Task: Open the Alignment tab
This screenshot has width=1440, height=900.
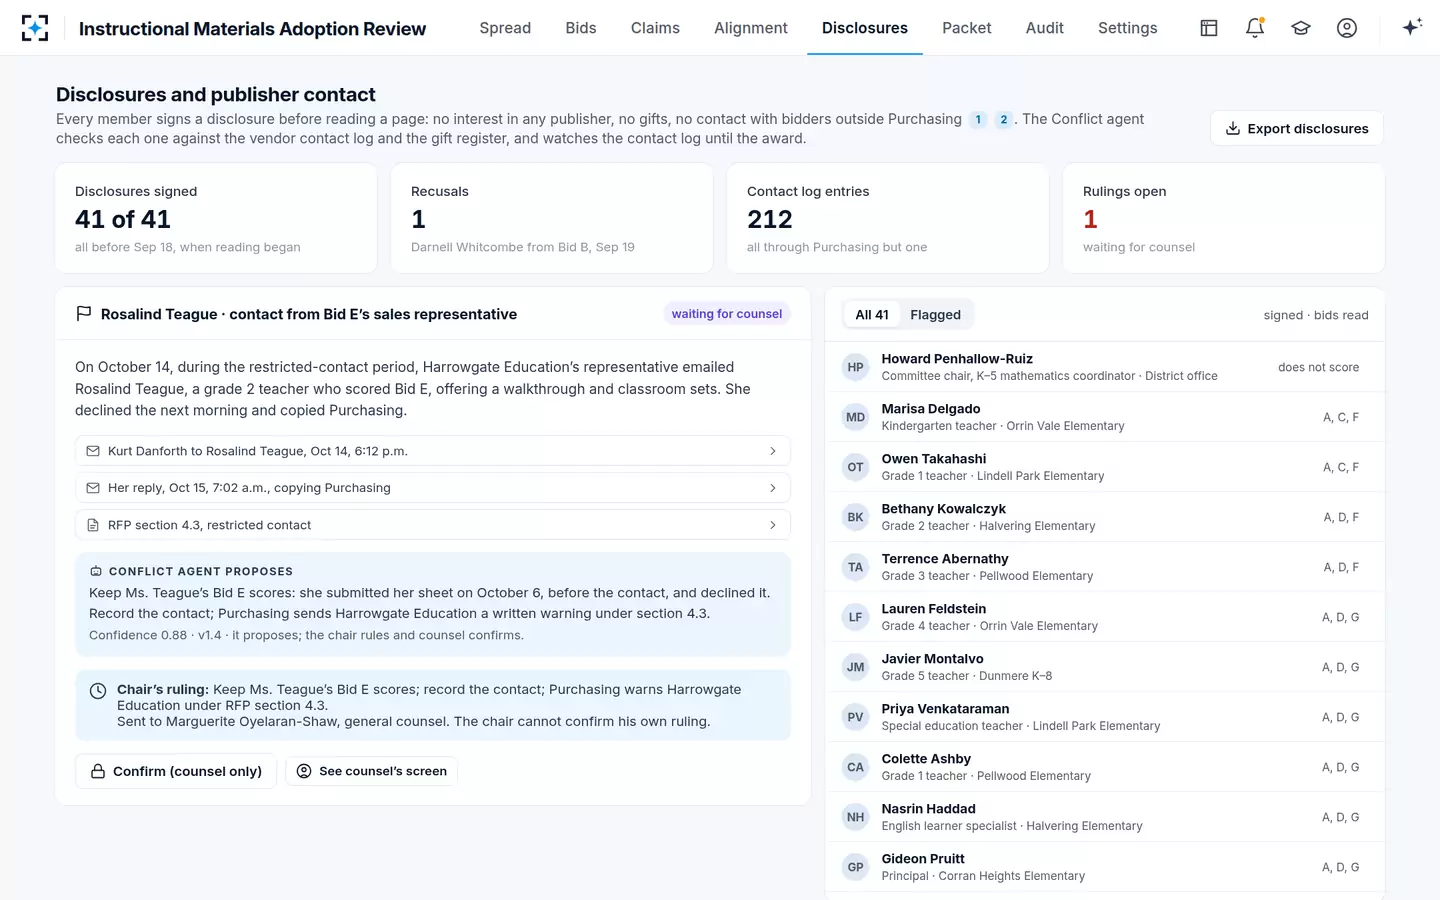Action: (751, 28)
